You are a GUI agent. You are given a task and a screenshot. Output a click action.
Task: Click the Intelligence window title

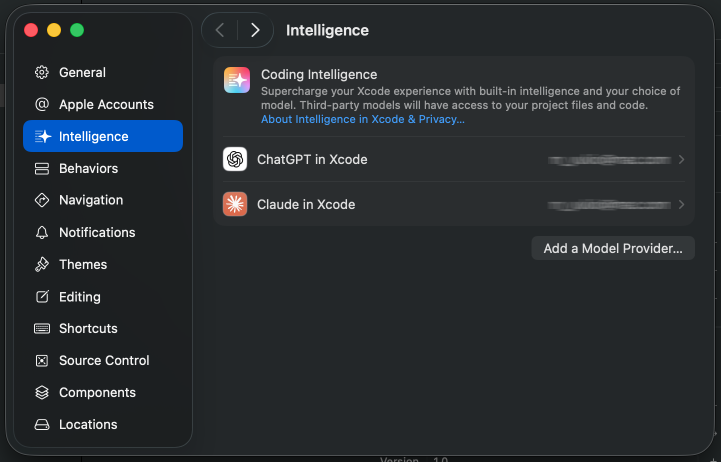tap(327, 30)
